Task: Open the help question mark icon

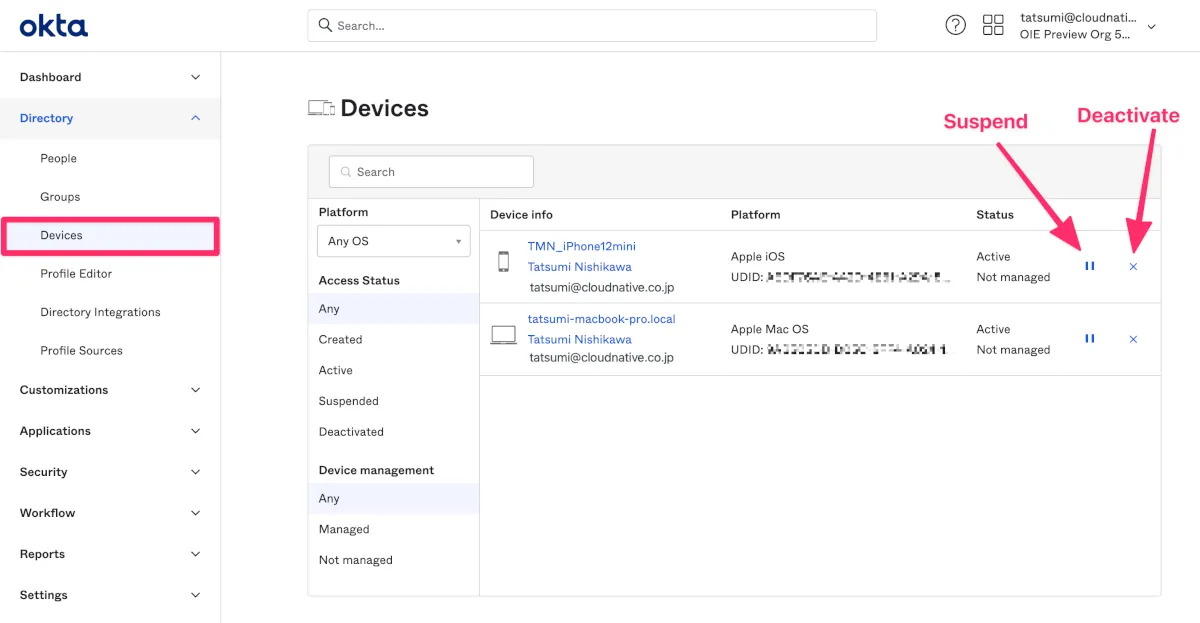Action: point(955,26)
